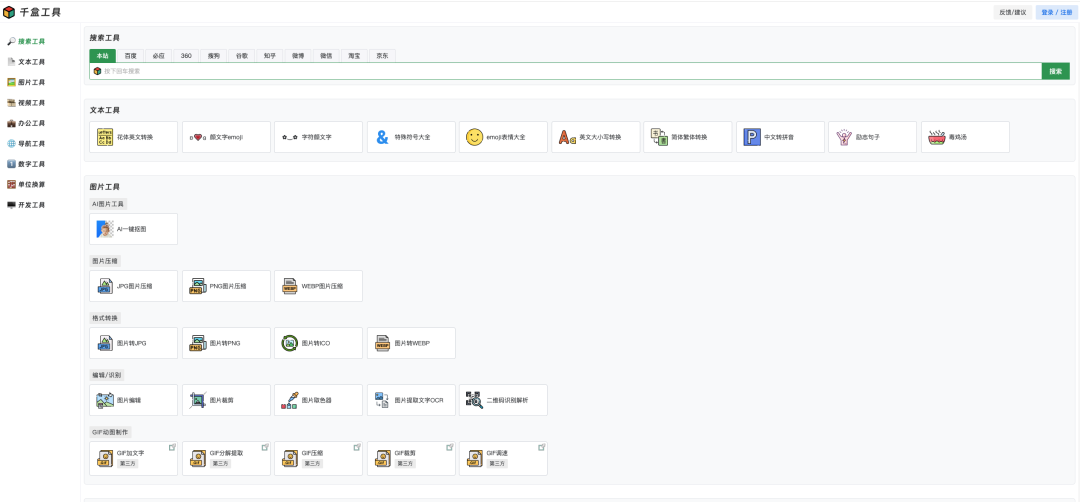Image resolution: width=1080 pixels, height=502 pixels.
Task: Focus the search input field
Action: 565,71
